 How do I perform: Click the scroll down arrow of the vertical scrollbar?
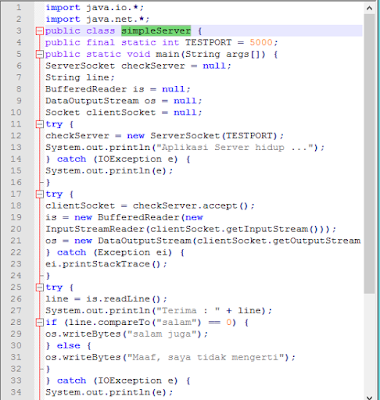(x=369, y=397)
